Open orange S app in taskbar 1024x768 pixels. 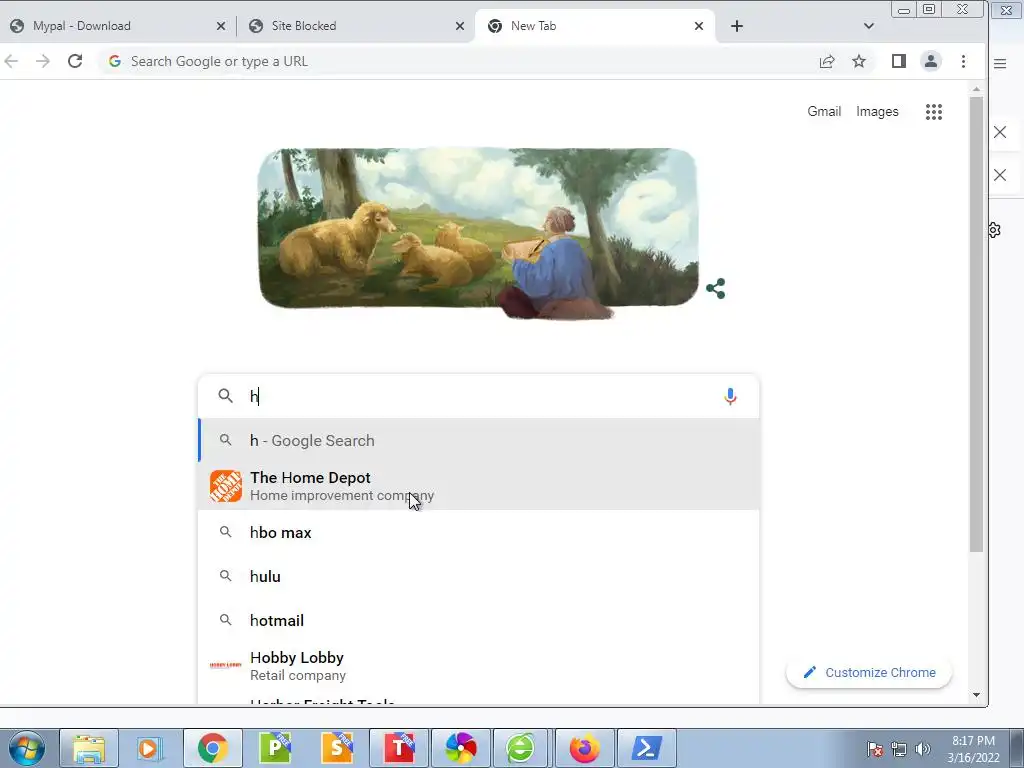pyautogui.click(x=337, y=748)
